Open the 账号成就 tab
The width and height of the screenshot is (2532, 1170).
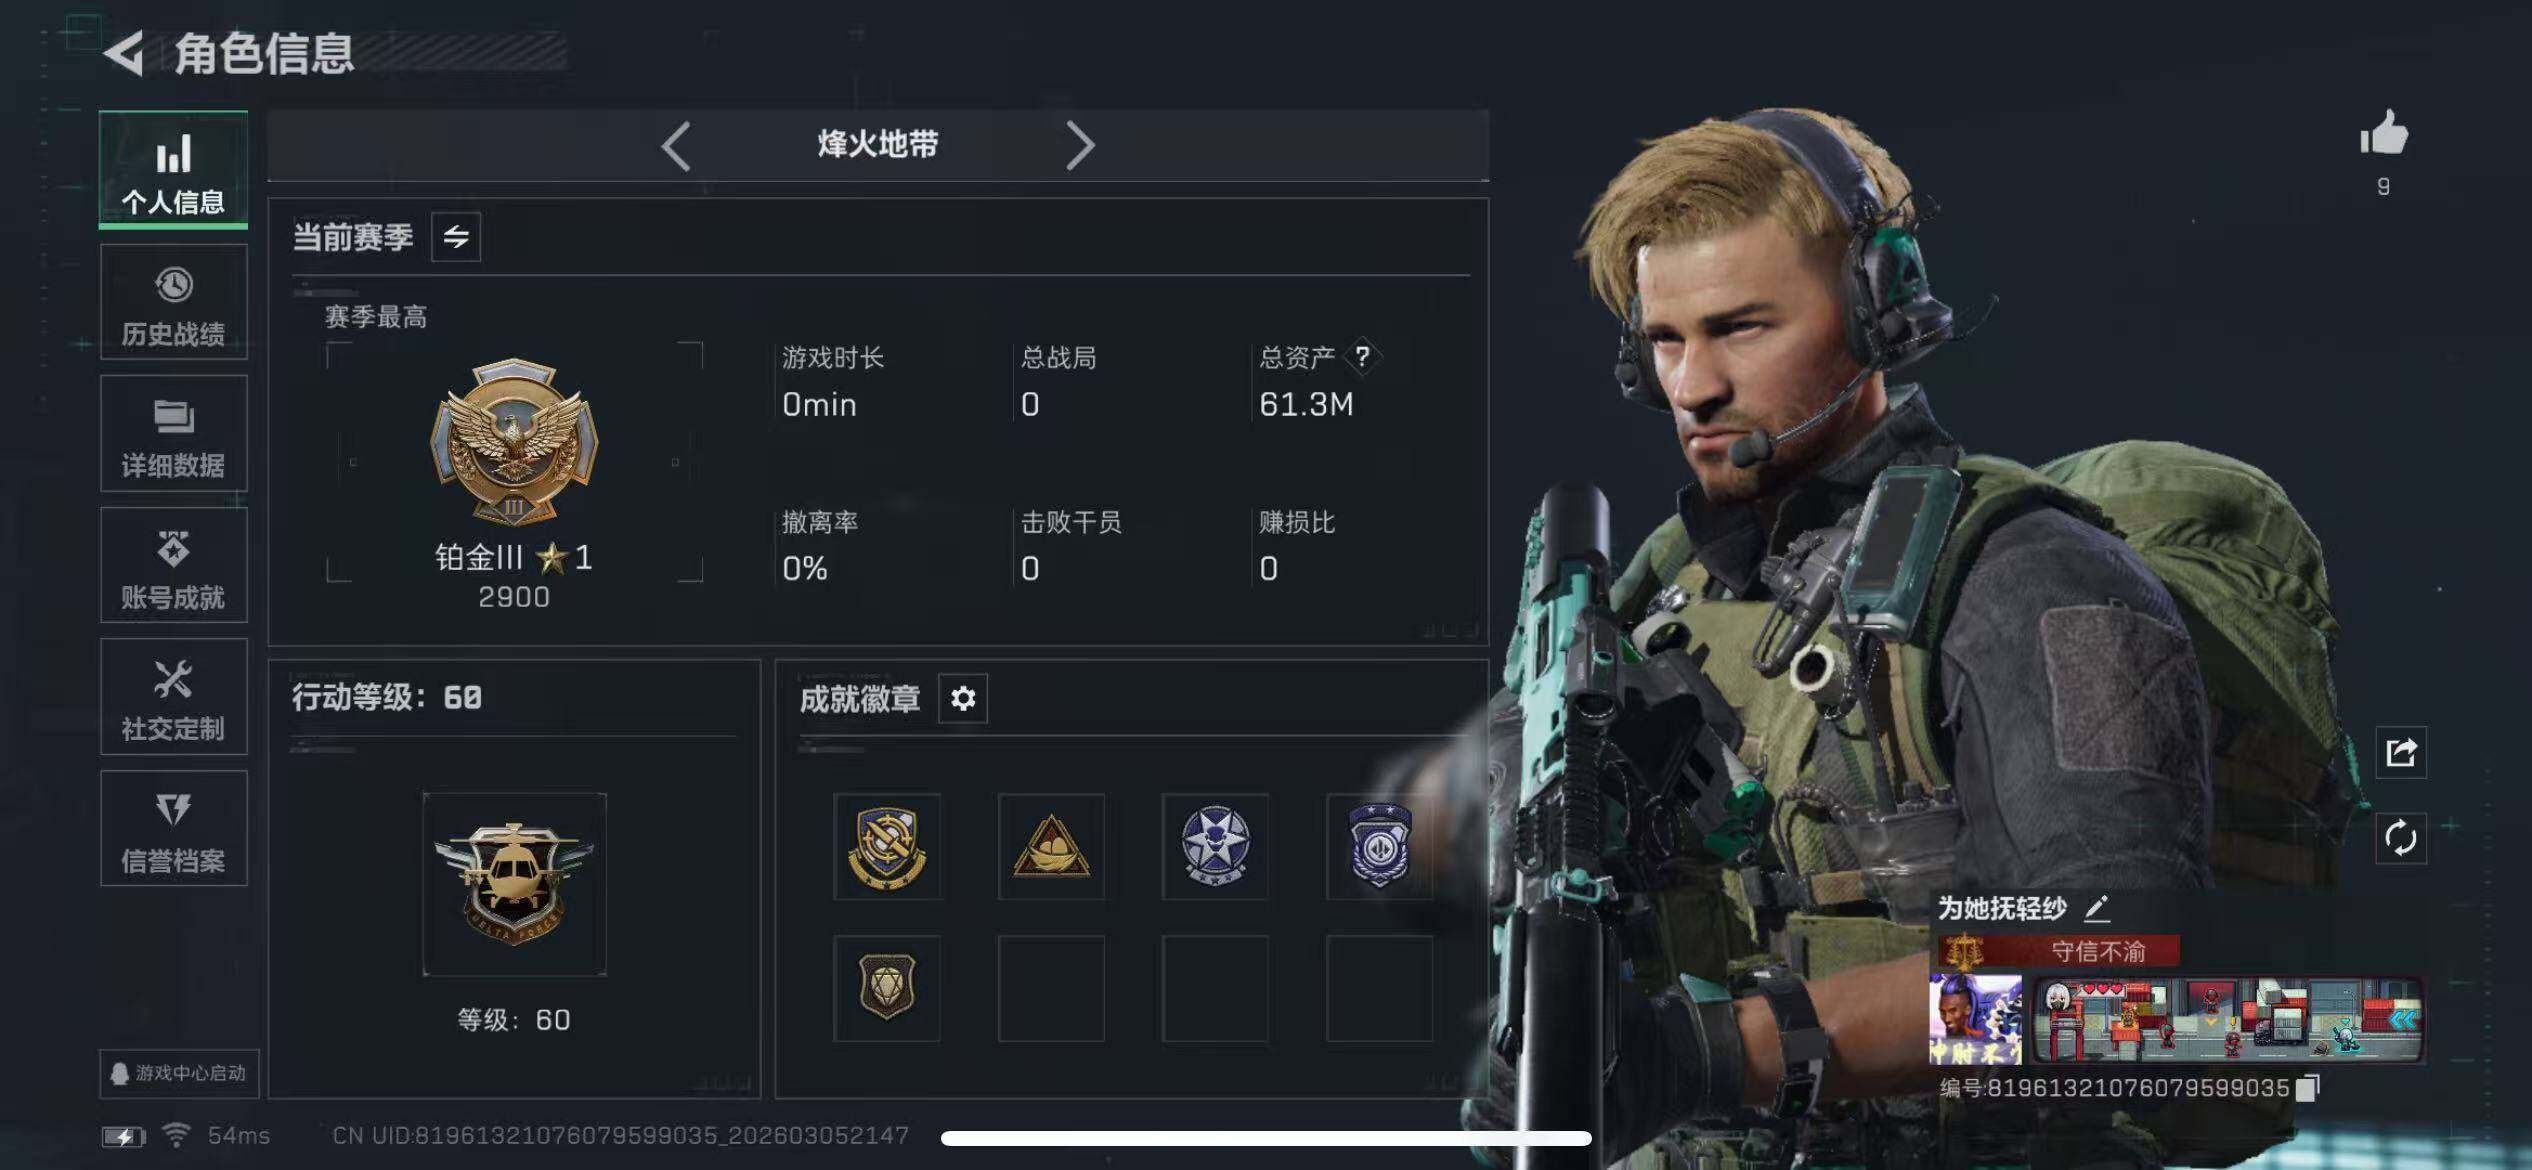173,565
